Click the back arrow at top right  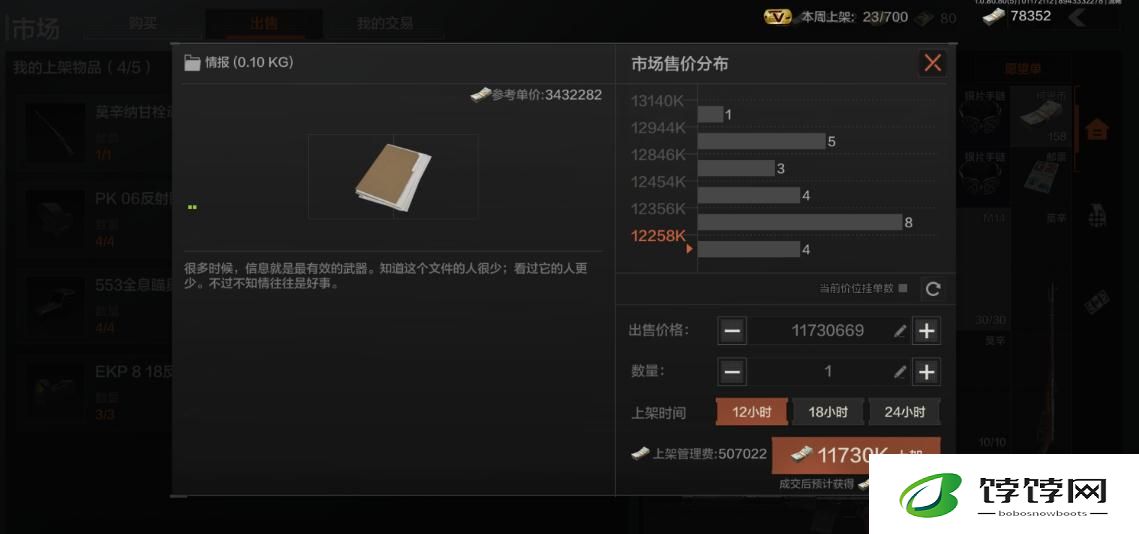1077,17
